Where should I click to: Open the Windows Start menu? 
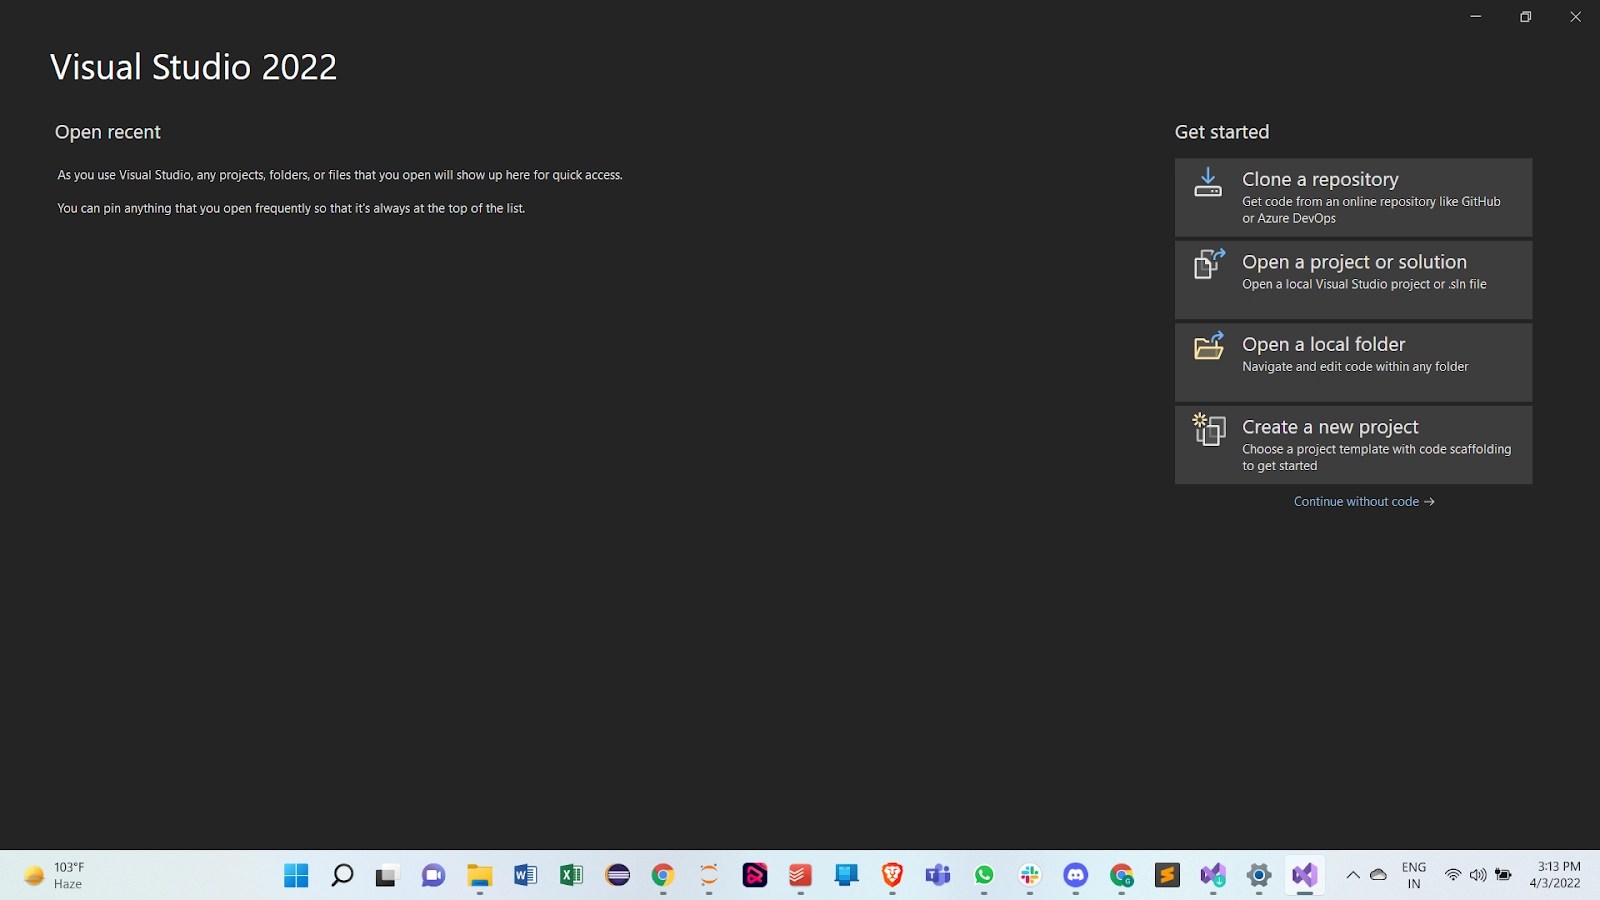tap(296, 876)
